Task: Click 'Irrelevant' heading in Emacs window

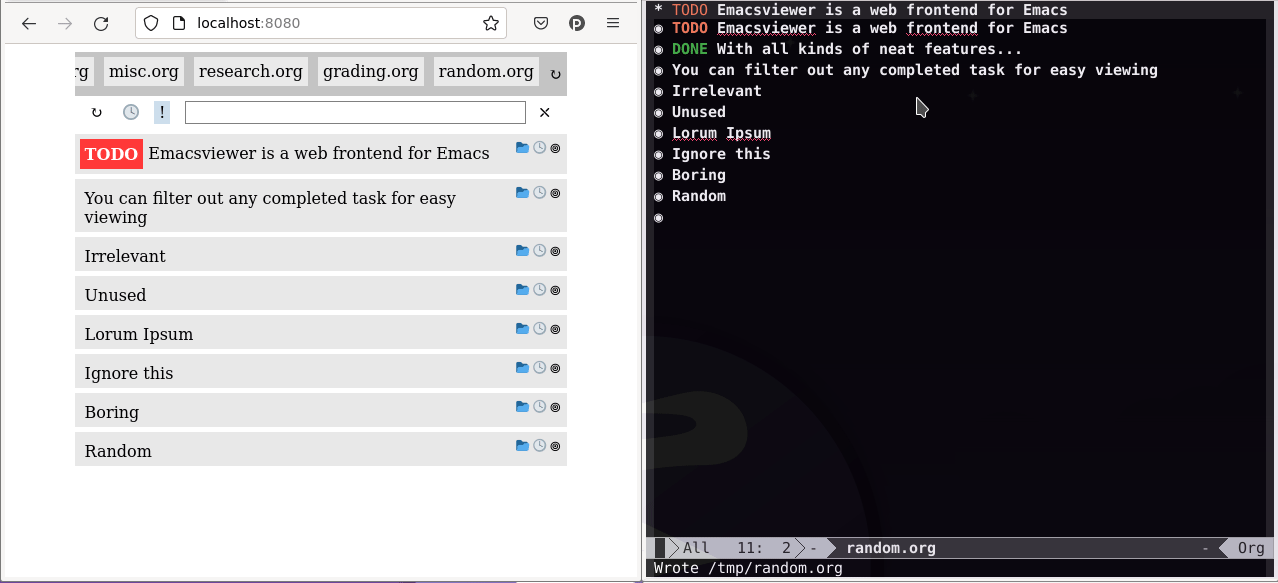Action: [717, 91]
